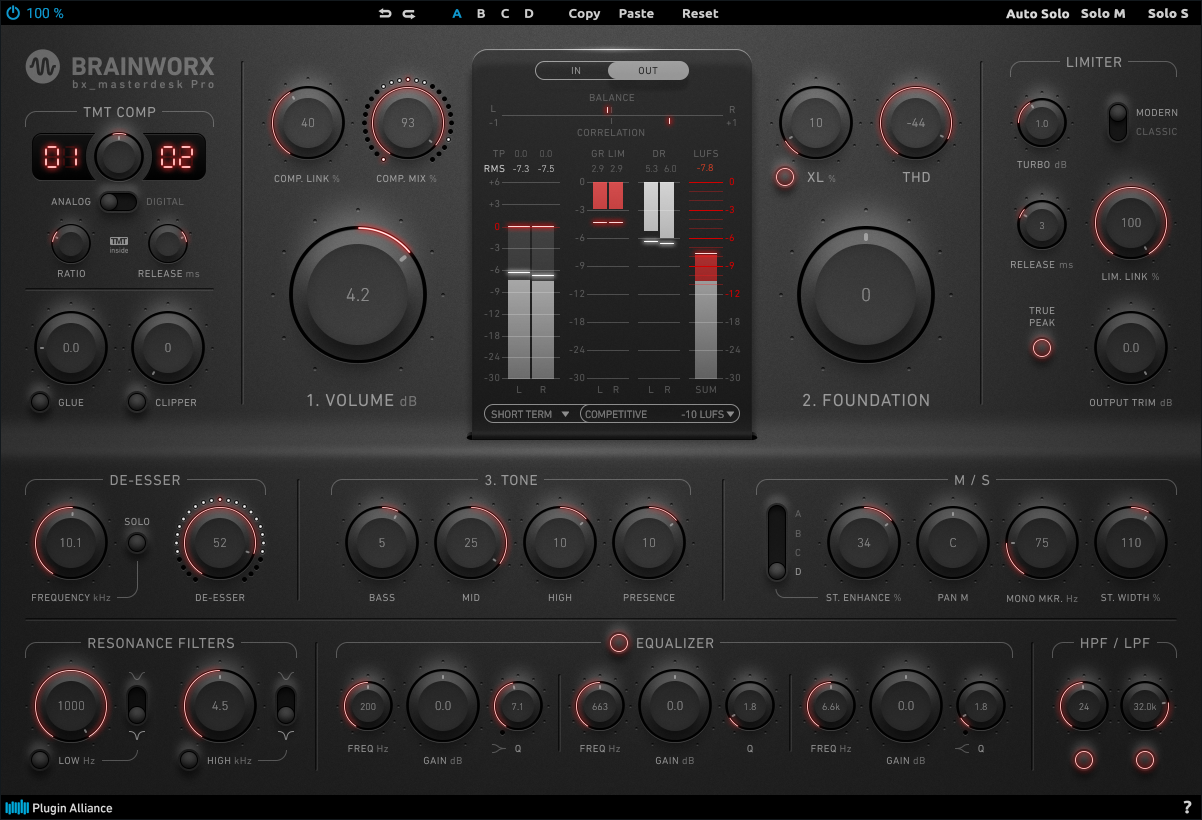The width and height of the screenshot is (1202, 820).
Task: Click the 2. FOUNDATION knob
Action: pyautogui.click(x=866, y=295)
